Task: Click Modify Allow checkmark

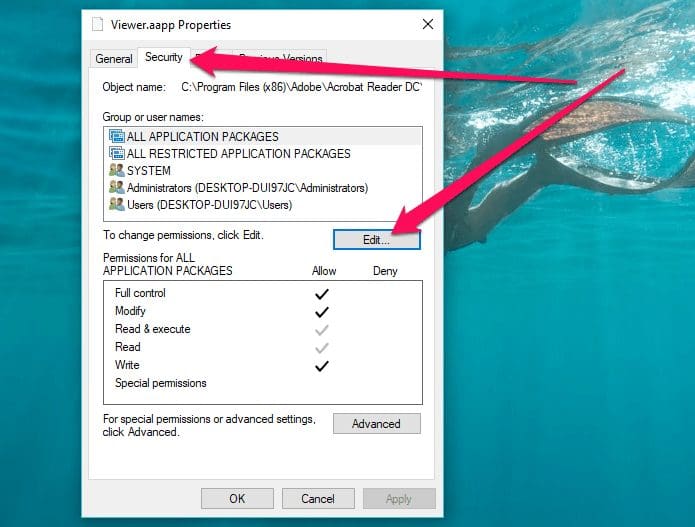Action: point(322,312)
